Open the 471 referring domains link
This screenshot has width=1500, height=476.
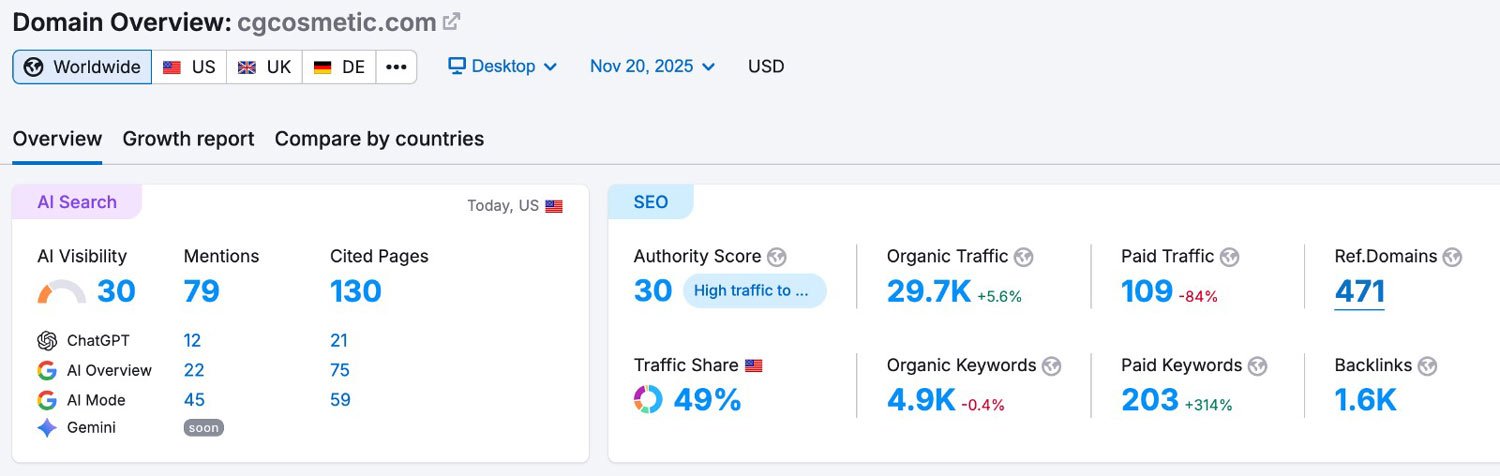[x=1359, y=291]
